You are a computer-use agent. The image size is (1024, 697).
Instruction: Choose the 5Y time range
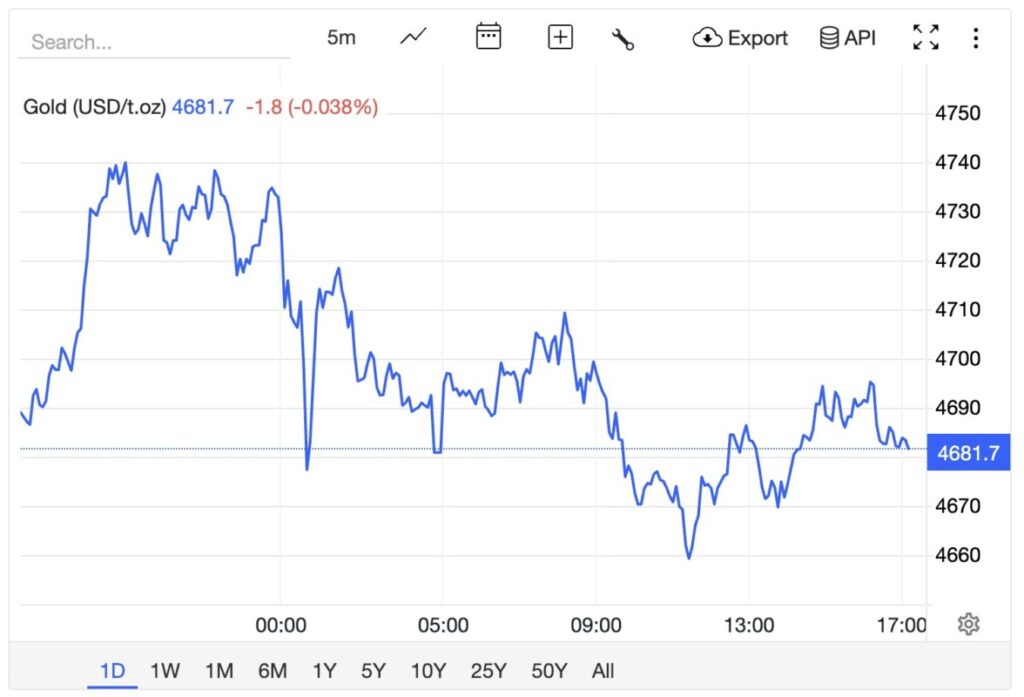(373, 670)
